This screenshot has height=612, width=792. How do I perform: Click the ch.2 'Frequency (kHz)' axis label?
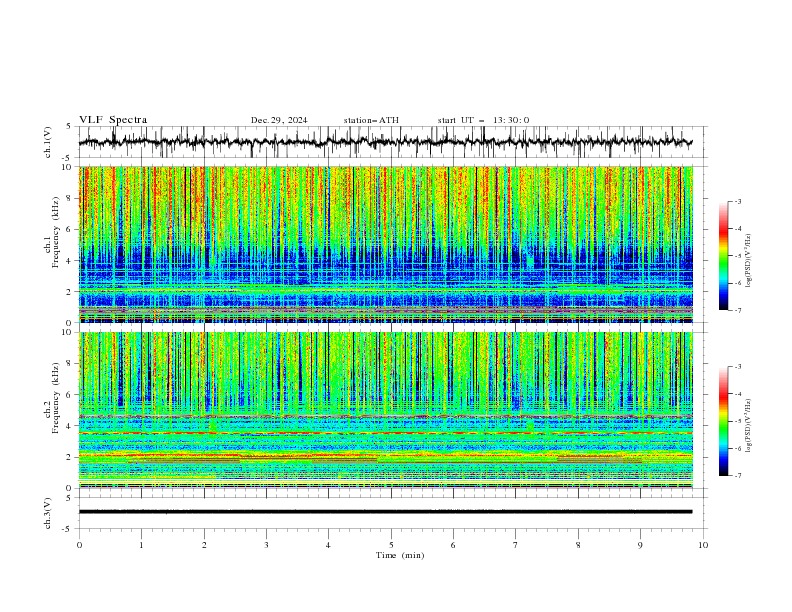[55, 398]
